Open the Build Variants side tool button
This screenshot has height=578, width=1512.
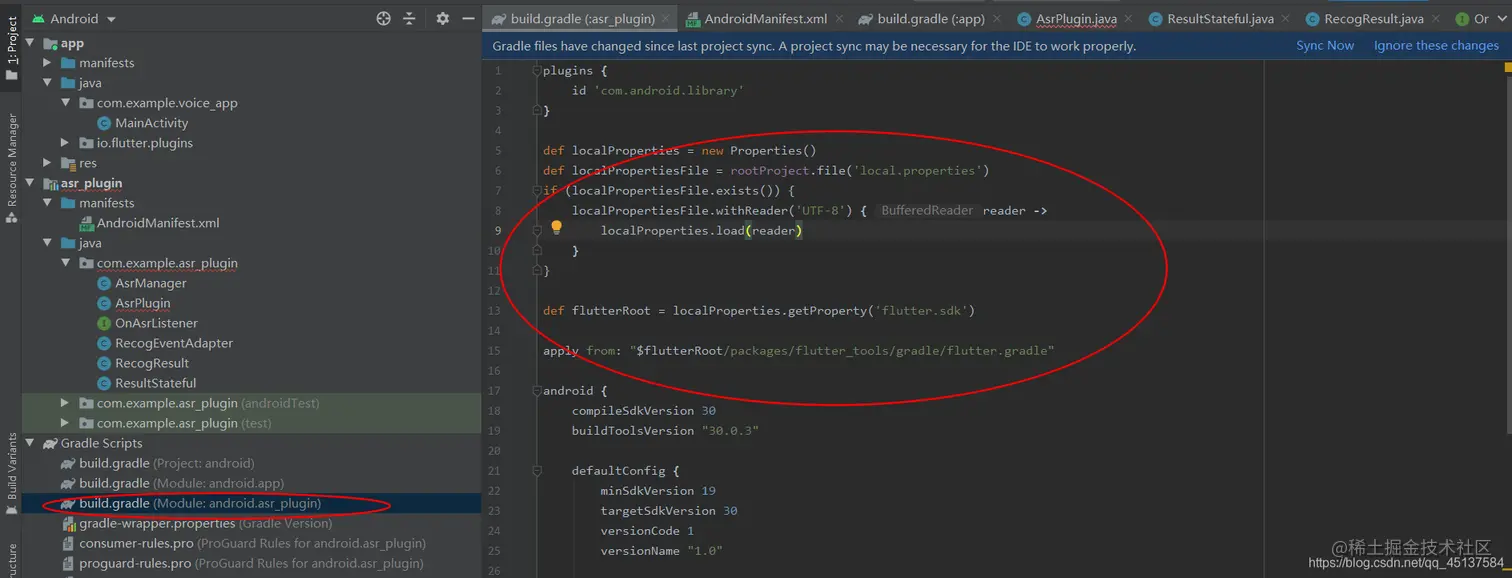point(11,472)
